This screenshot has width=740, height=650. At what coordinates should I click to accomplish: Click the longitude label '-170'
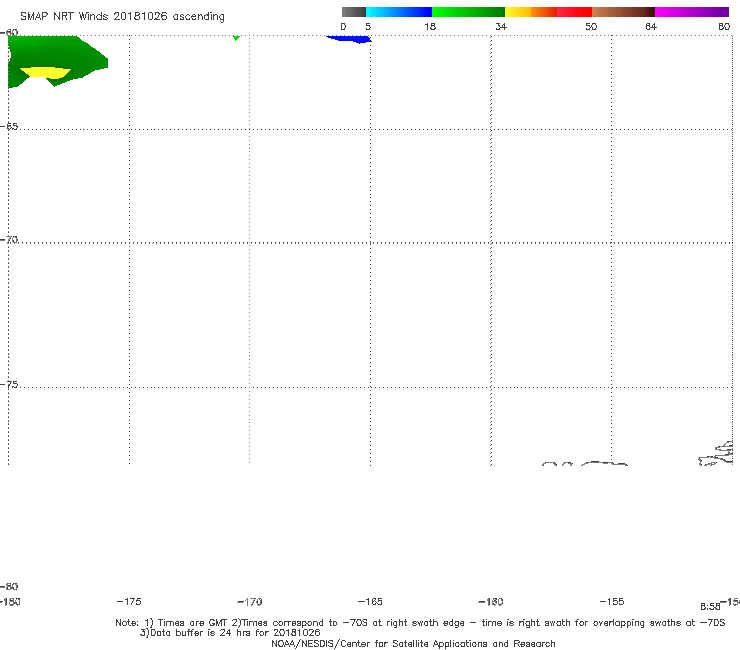(250, 602)
